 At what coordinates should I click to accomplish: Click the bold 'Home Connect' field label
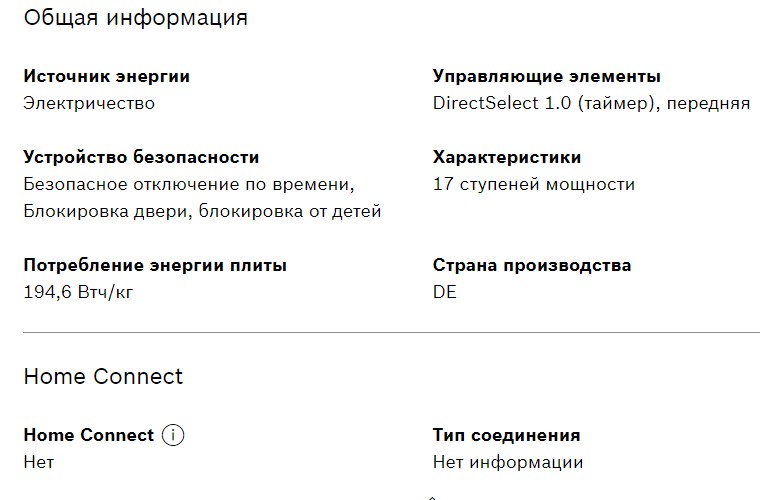(x=88, y=435)
